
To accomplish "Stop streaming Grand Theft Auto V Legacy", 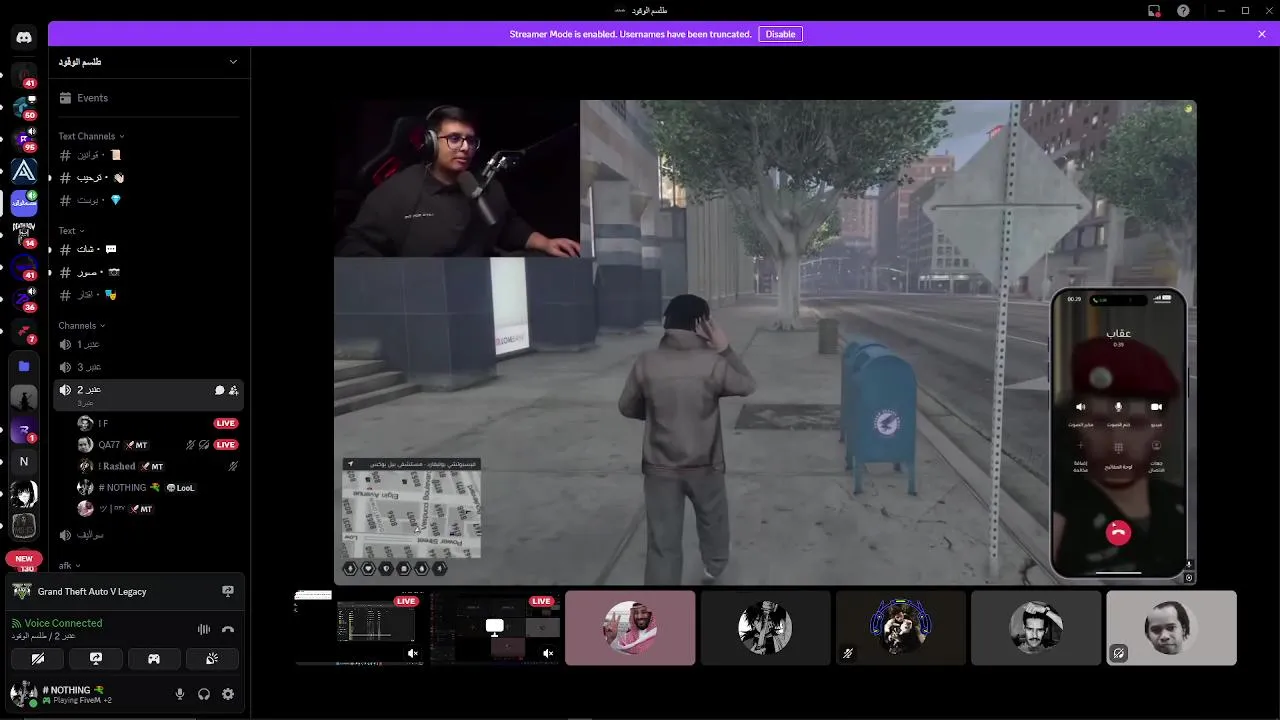I will click(228, 591).
